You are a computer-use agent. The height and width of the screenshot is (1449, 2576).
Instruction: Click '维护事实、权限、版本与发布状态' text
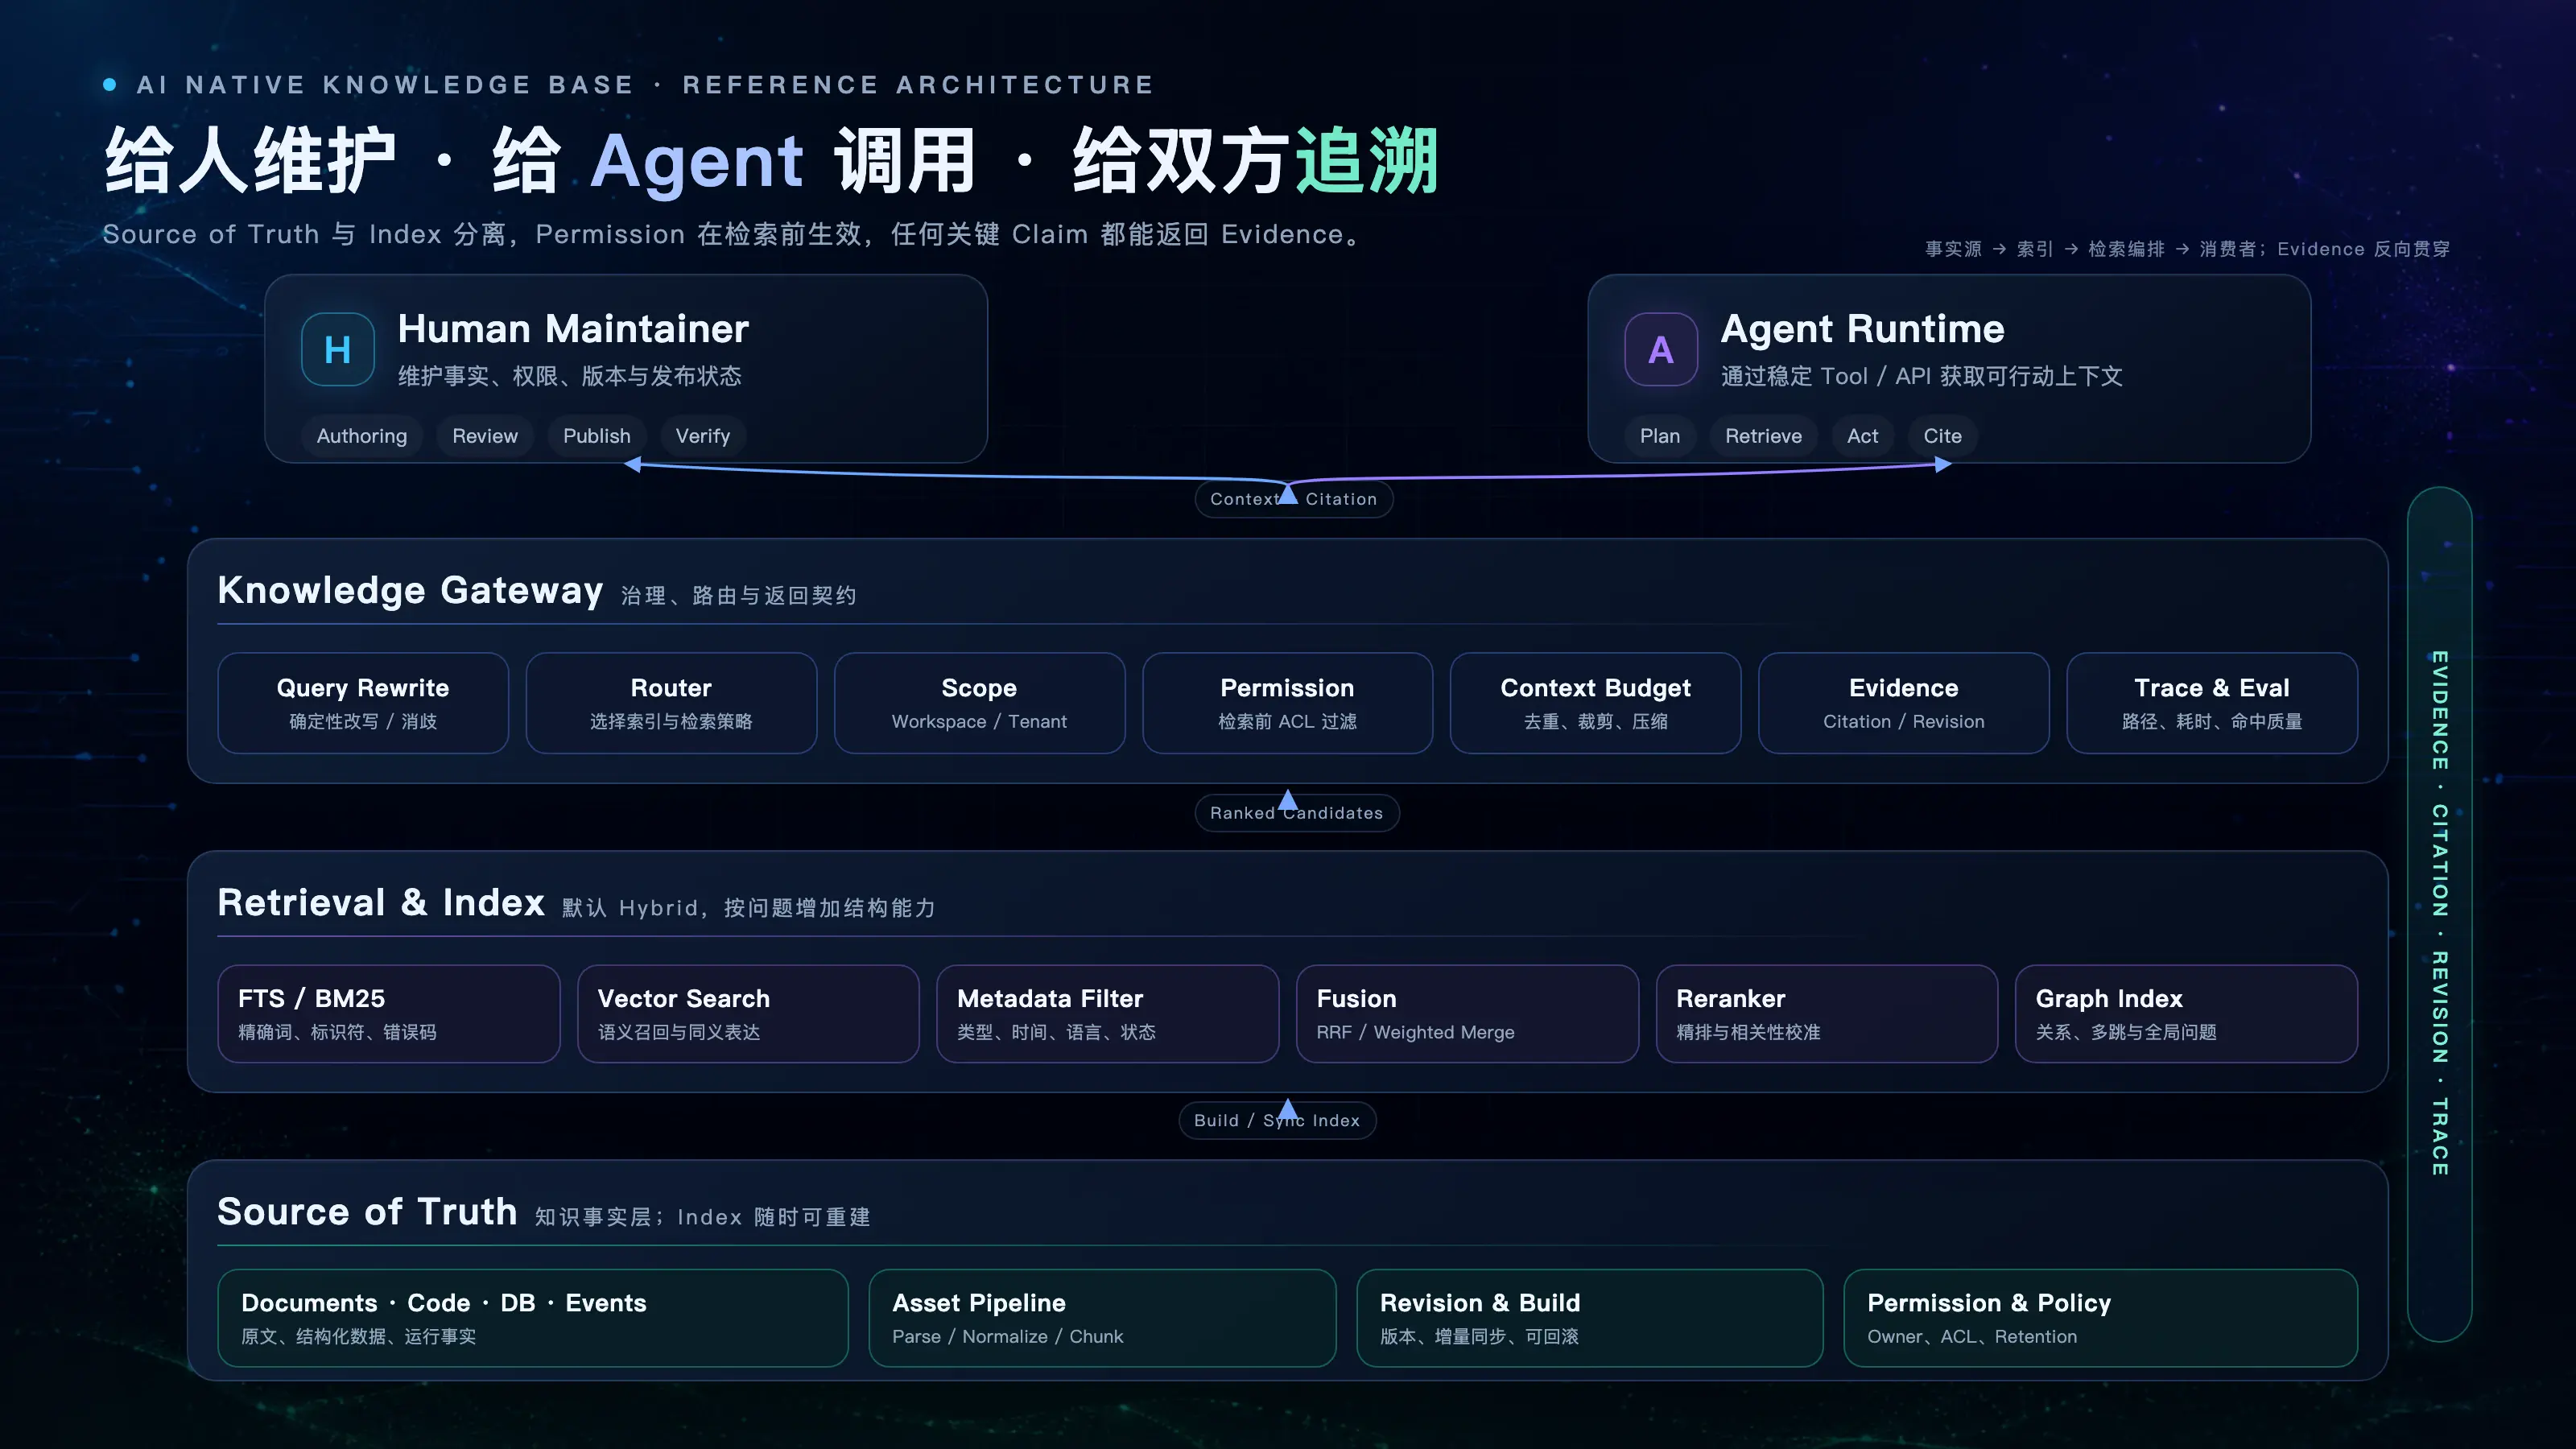[x=570, y=376]
